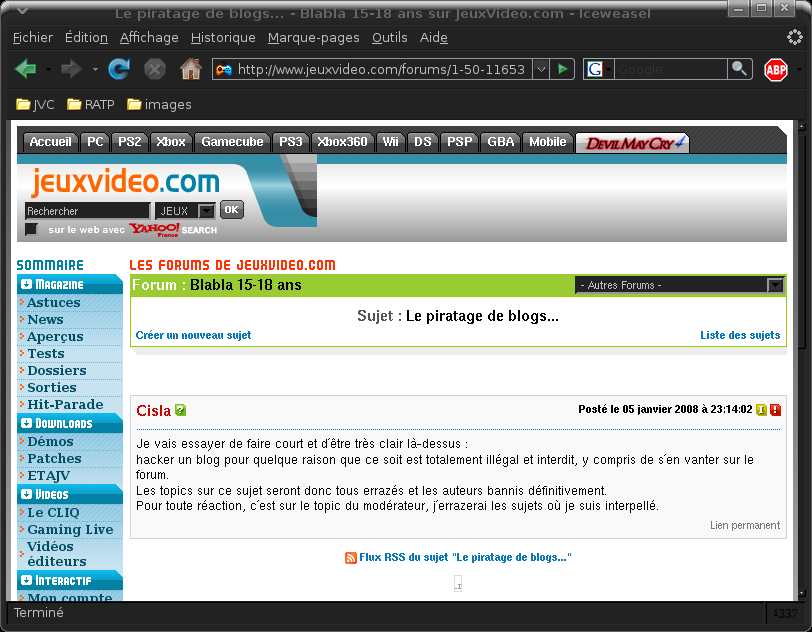Open the Aide menu
The width and height of the screenshot is (812, 632).
[x=434, y=38]
